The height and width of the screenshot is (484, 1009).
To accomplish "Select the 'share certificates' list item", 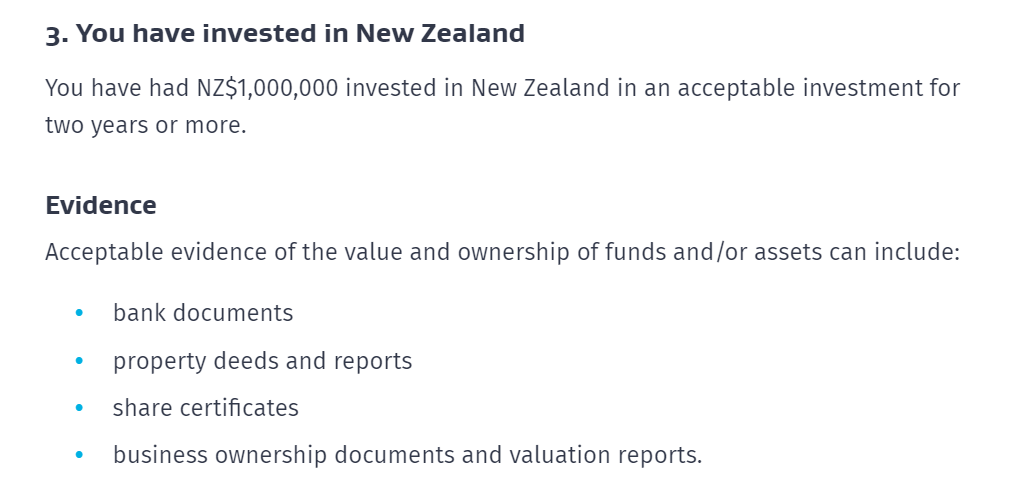I will click(206, 408).
